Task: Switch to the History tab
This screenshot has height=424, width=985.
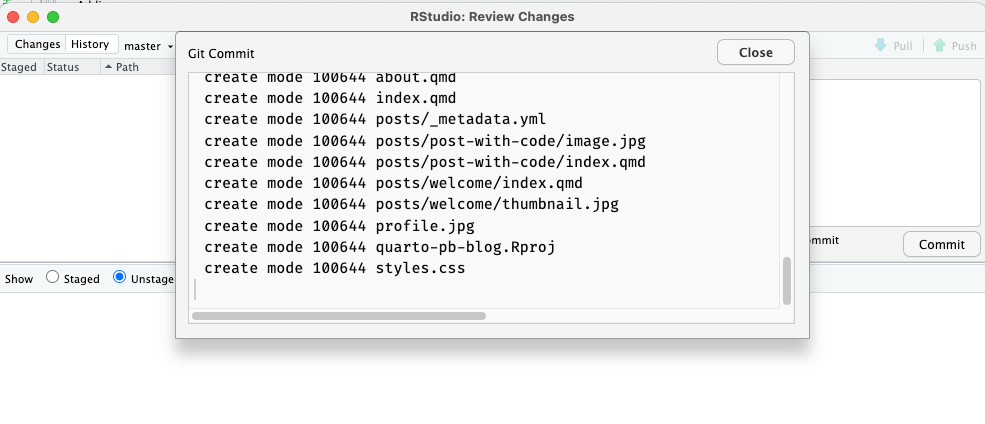Action: coord(92,44)
